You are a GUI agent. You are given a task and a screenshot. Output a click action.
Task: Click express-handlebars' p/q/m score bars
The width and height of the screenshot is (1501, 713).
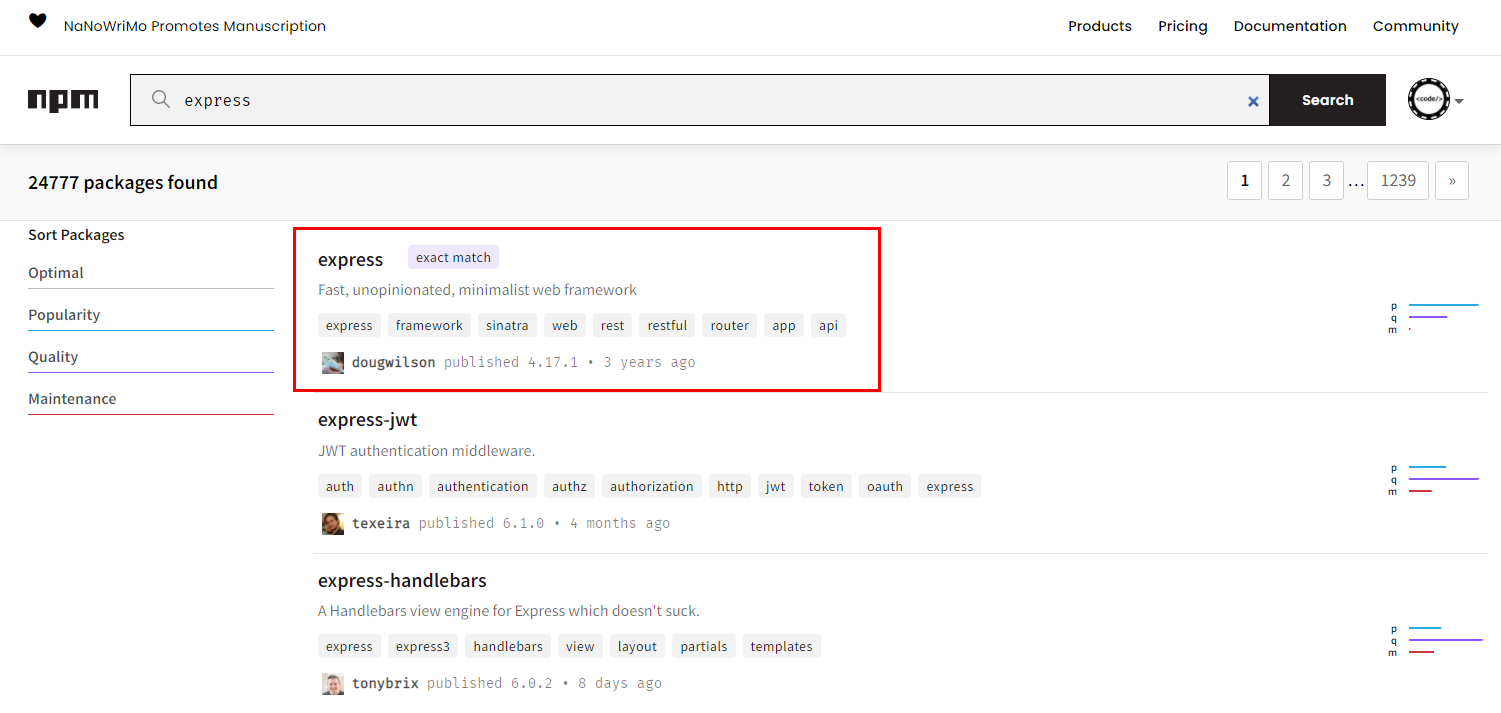pyautogui.click(x=1435, y=640)
